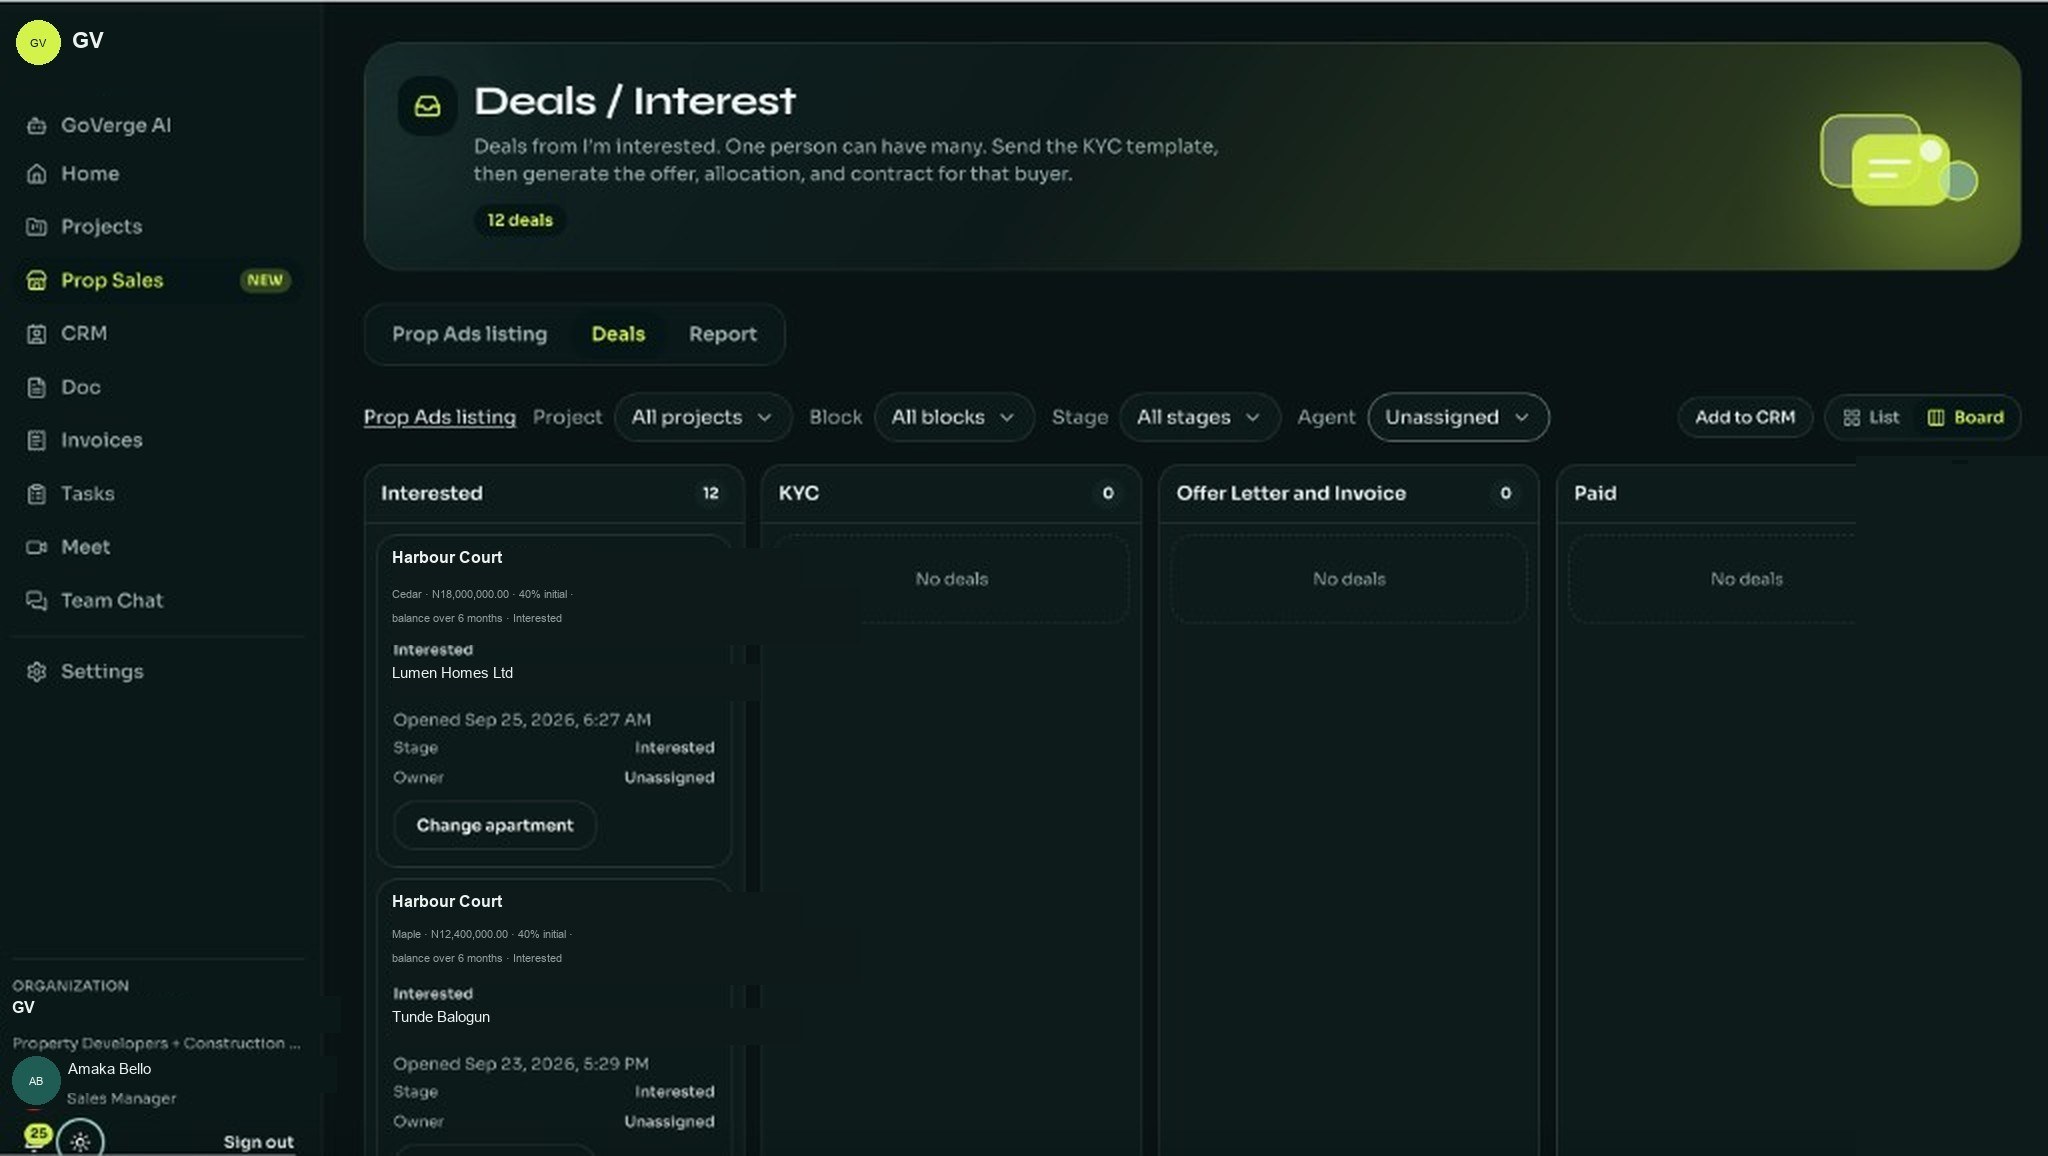The image size is (2048, 1156).
Task: Open the Invoices icon in the sidebar
Action: (37, 441)
